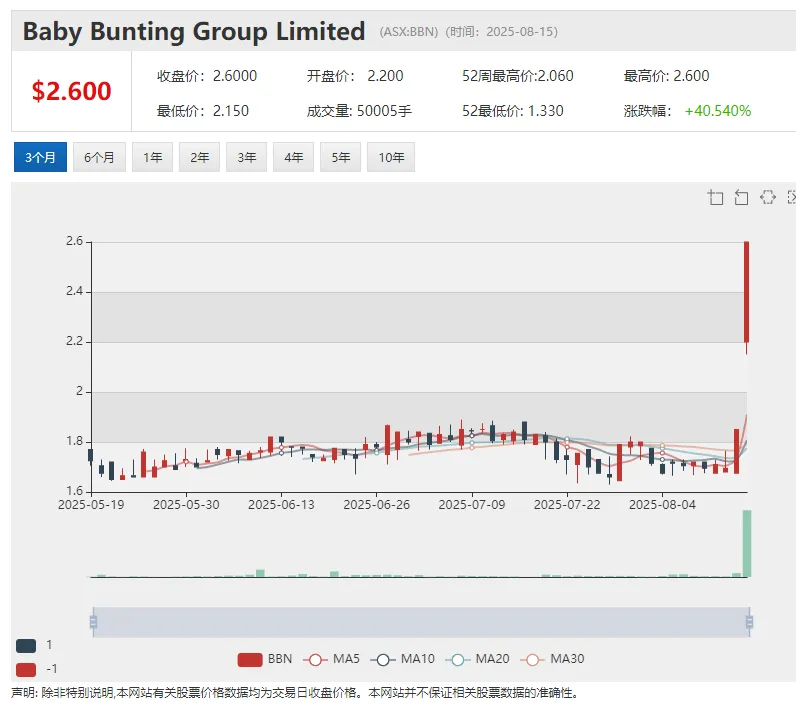Click the 2.4 y-axis label
Screen dimensions: 806x719
[x=75, y=291]
